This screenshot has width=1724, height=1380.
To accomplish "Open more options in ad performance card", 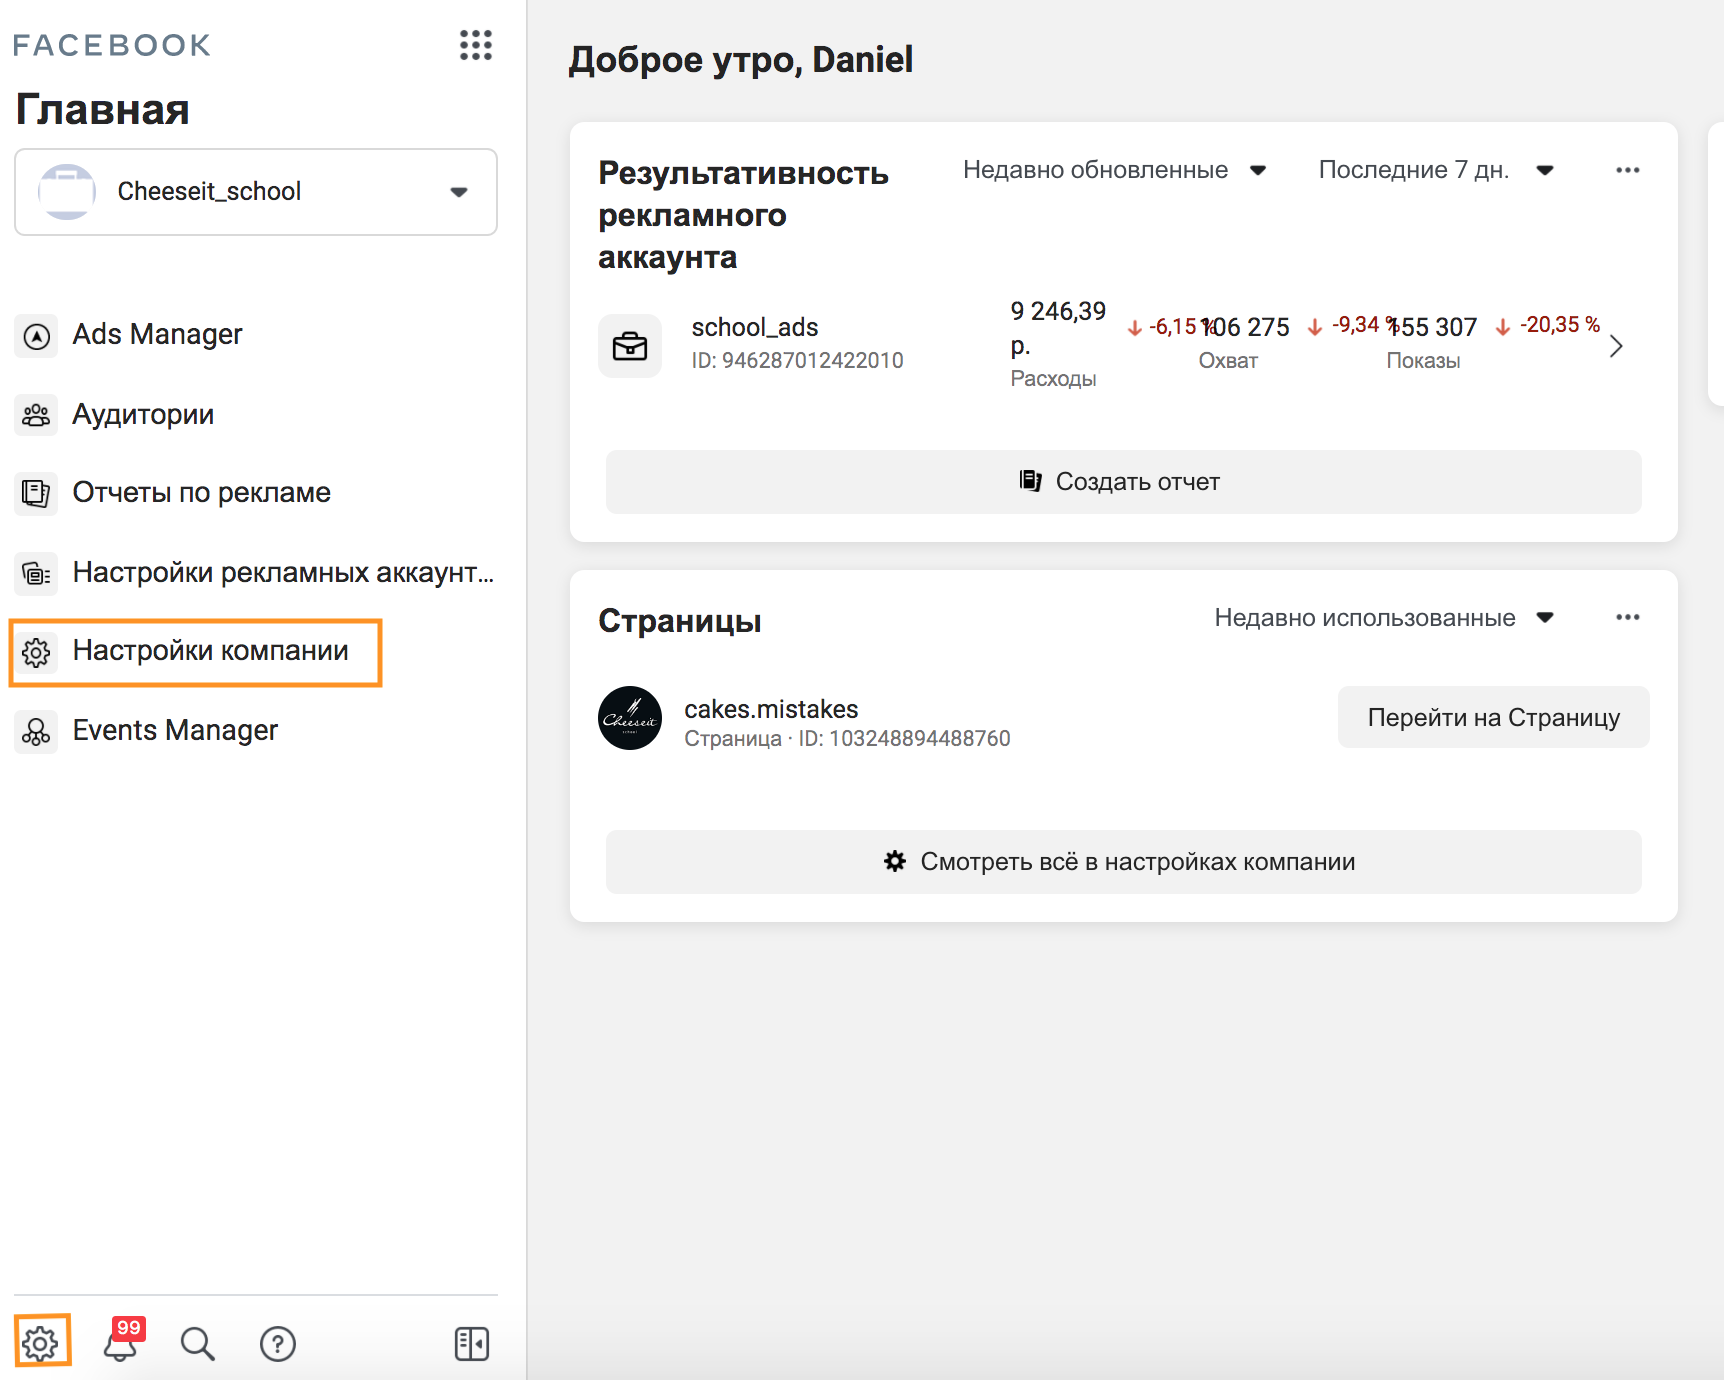I will point(1628,170).
